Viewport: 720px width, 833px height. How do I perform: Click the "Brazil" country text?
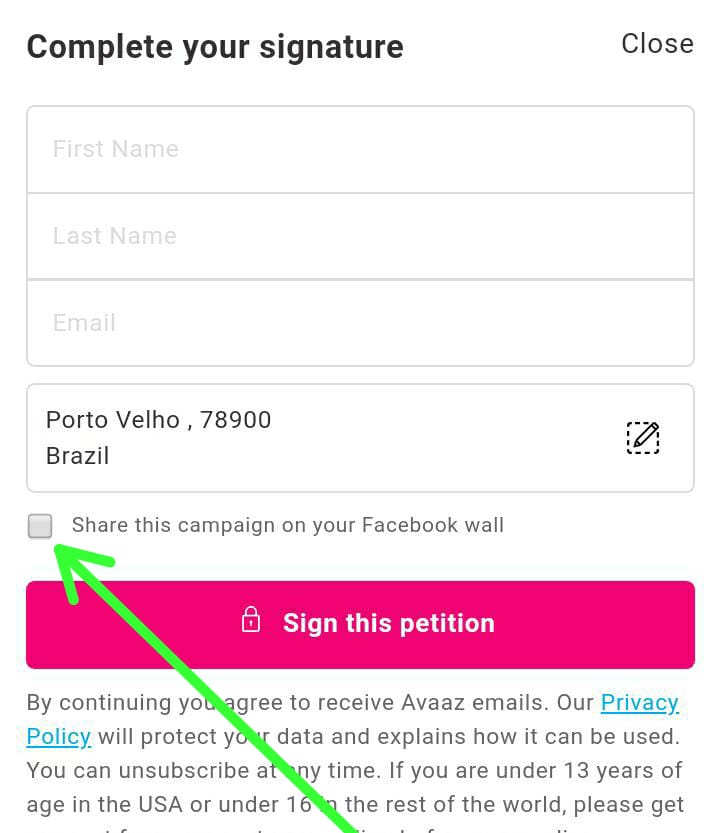[x=77, y=456]
